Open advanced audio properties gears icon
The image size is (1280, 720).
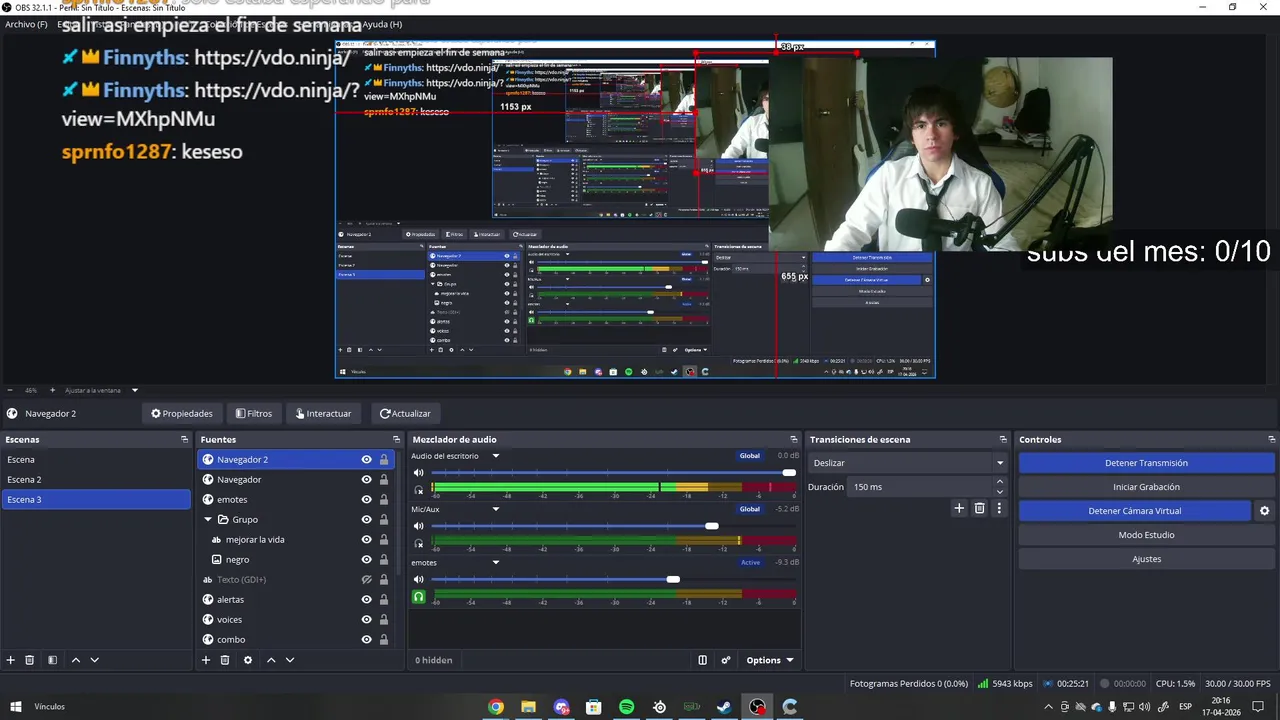point(726,660)
